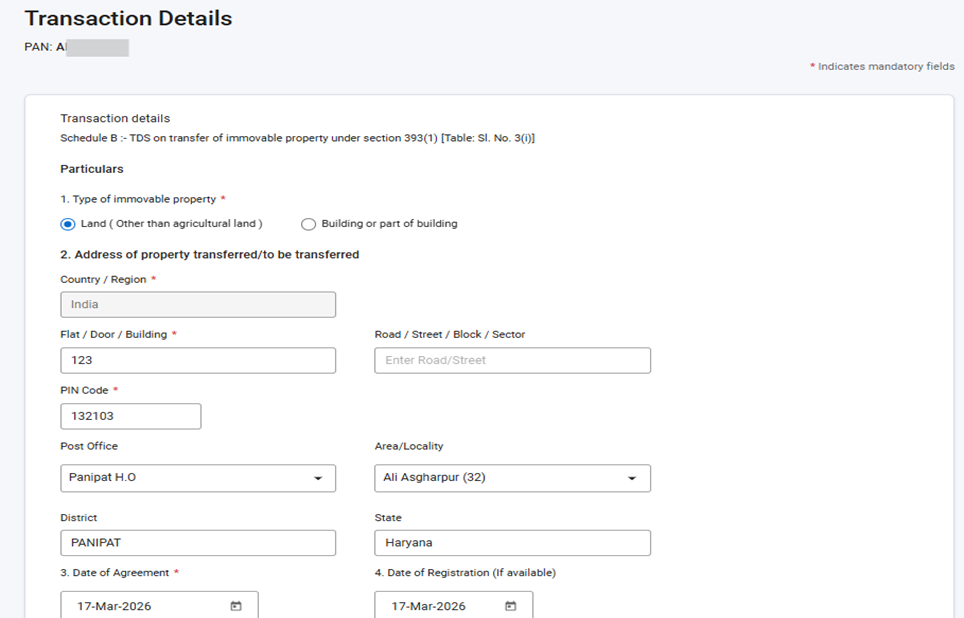
Task: Click the Panipat H.O selected value
Action: [x=103, y=478]
